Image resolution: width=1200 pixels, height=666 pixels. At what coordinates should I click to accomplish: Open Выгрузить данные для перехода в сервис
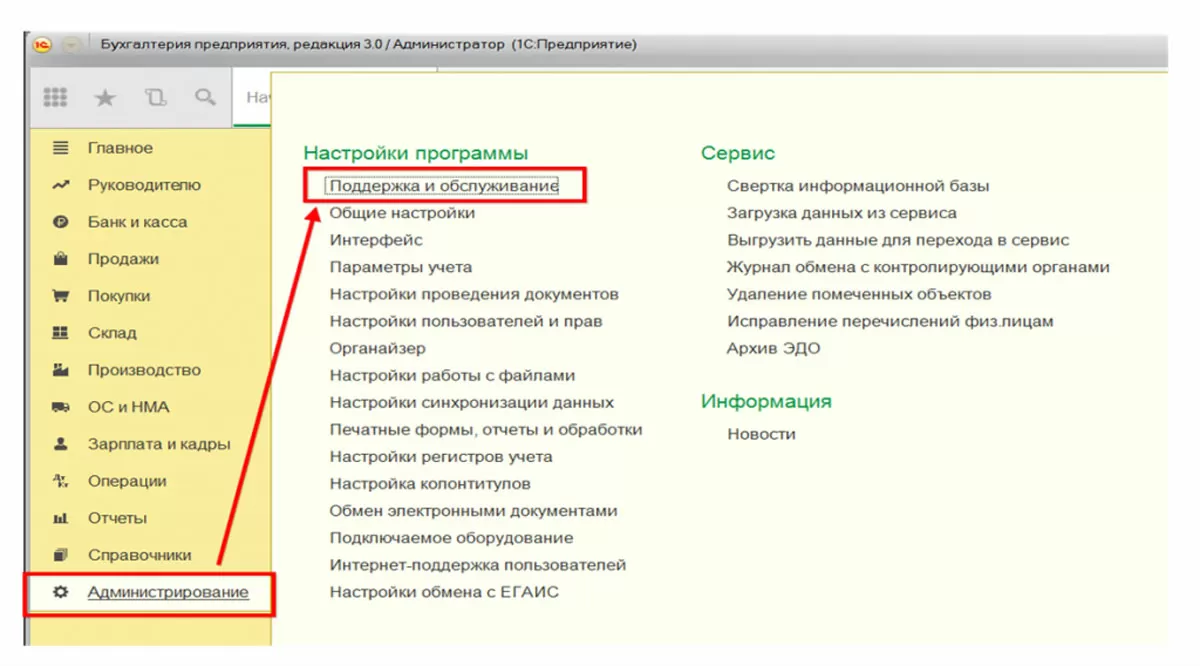[x=898, y=240]
